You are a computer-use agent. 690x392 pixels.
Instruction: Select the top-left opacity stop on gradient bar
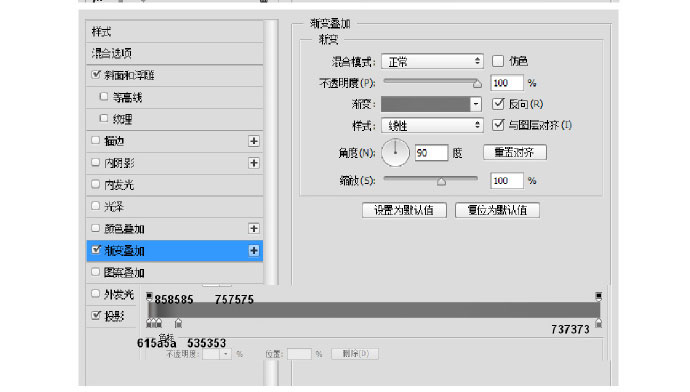(149, 296)
